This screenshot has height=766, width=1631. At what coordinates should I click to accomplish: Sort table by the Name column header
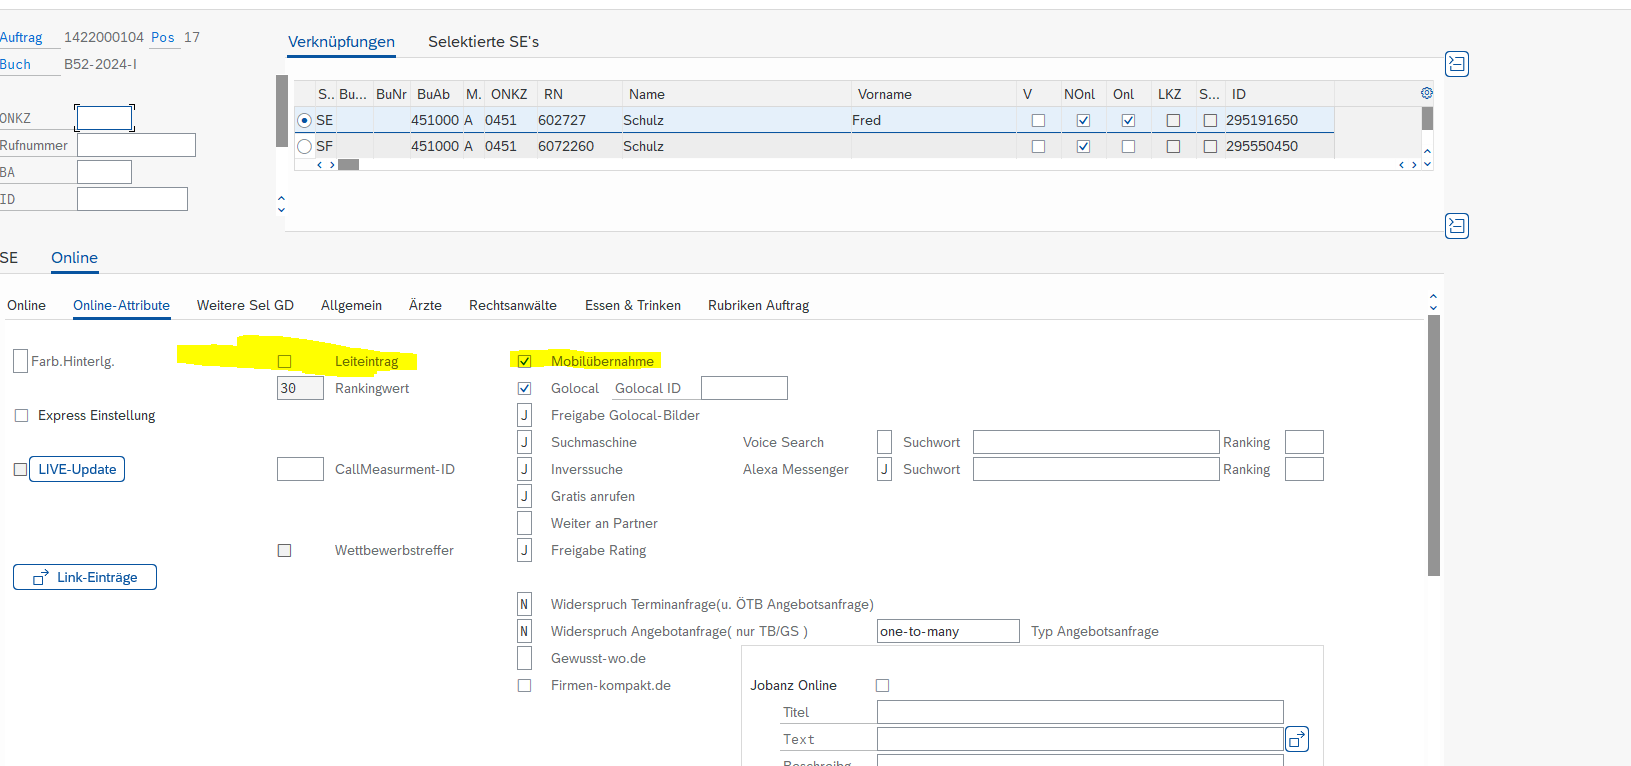(x=737, y=94)
